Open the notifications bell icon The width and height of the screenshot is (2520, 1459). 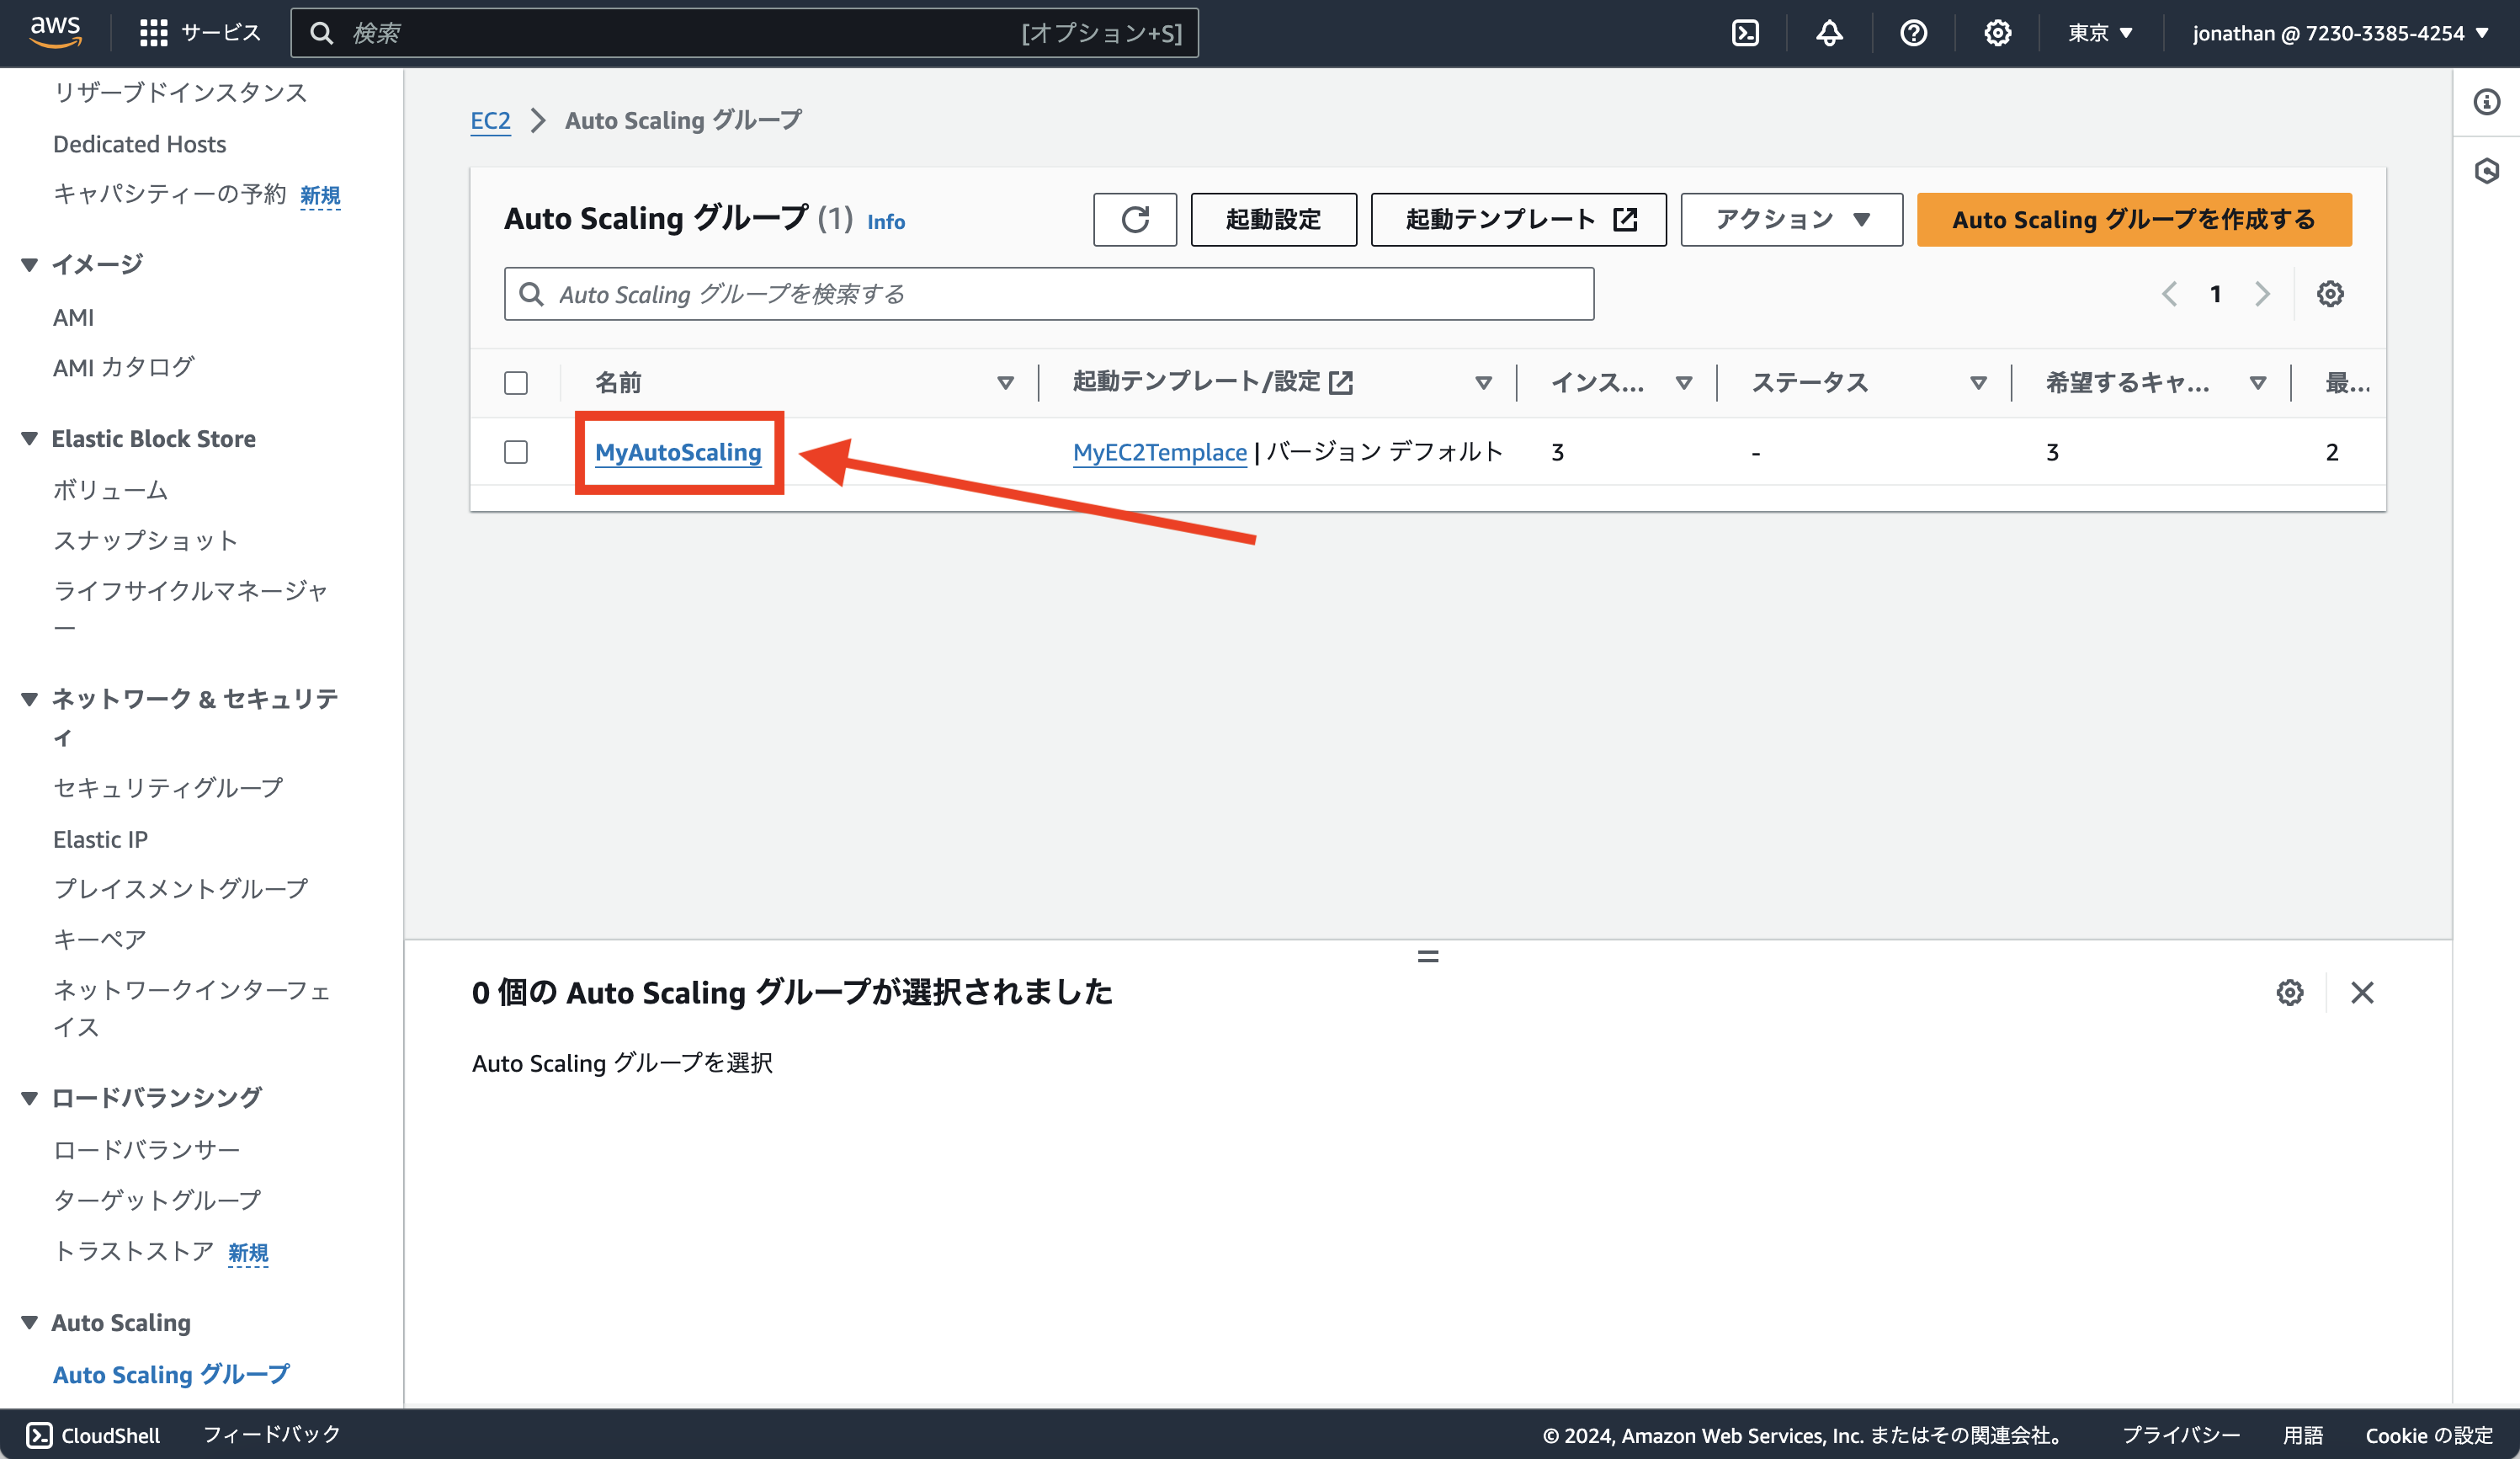tap(1828, 32)
